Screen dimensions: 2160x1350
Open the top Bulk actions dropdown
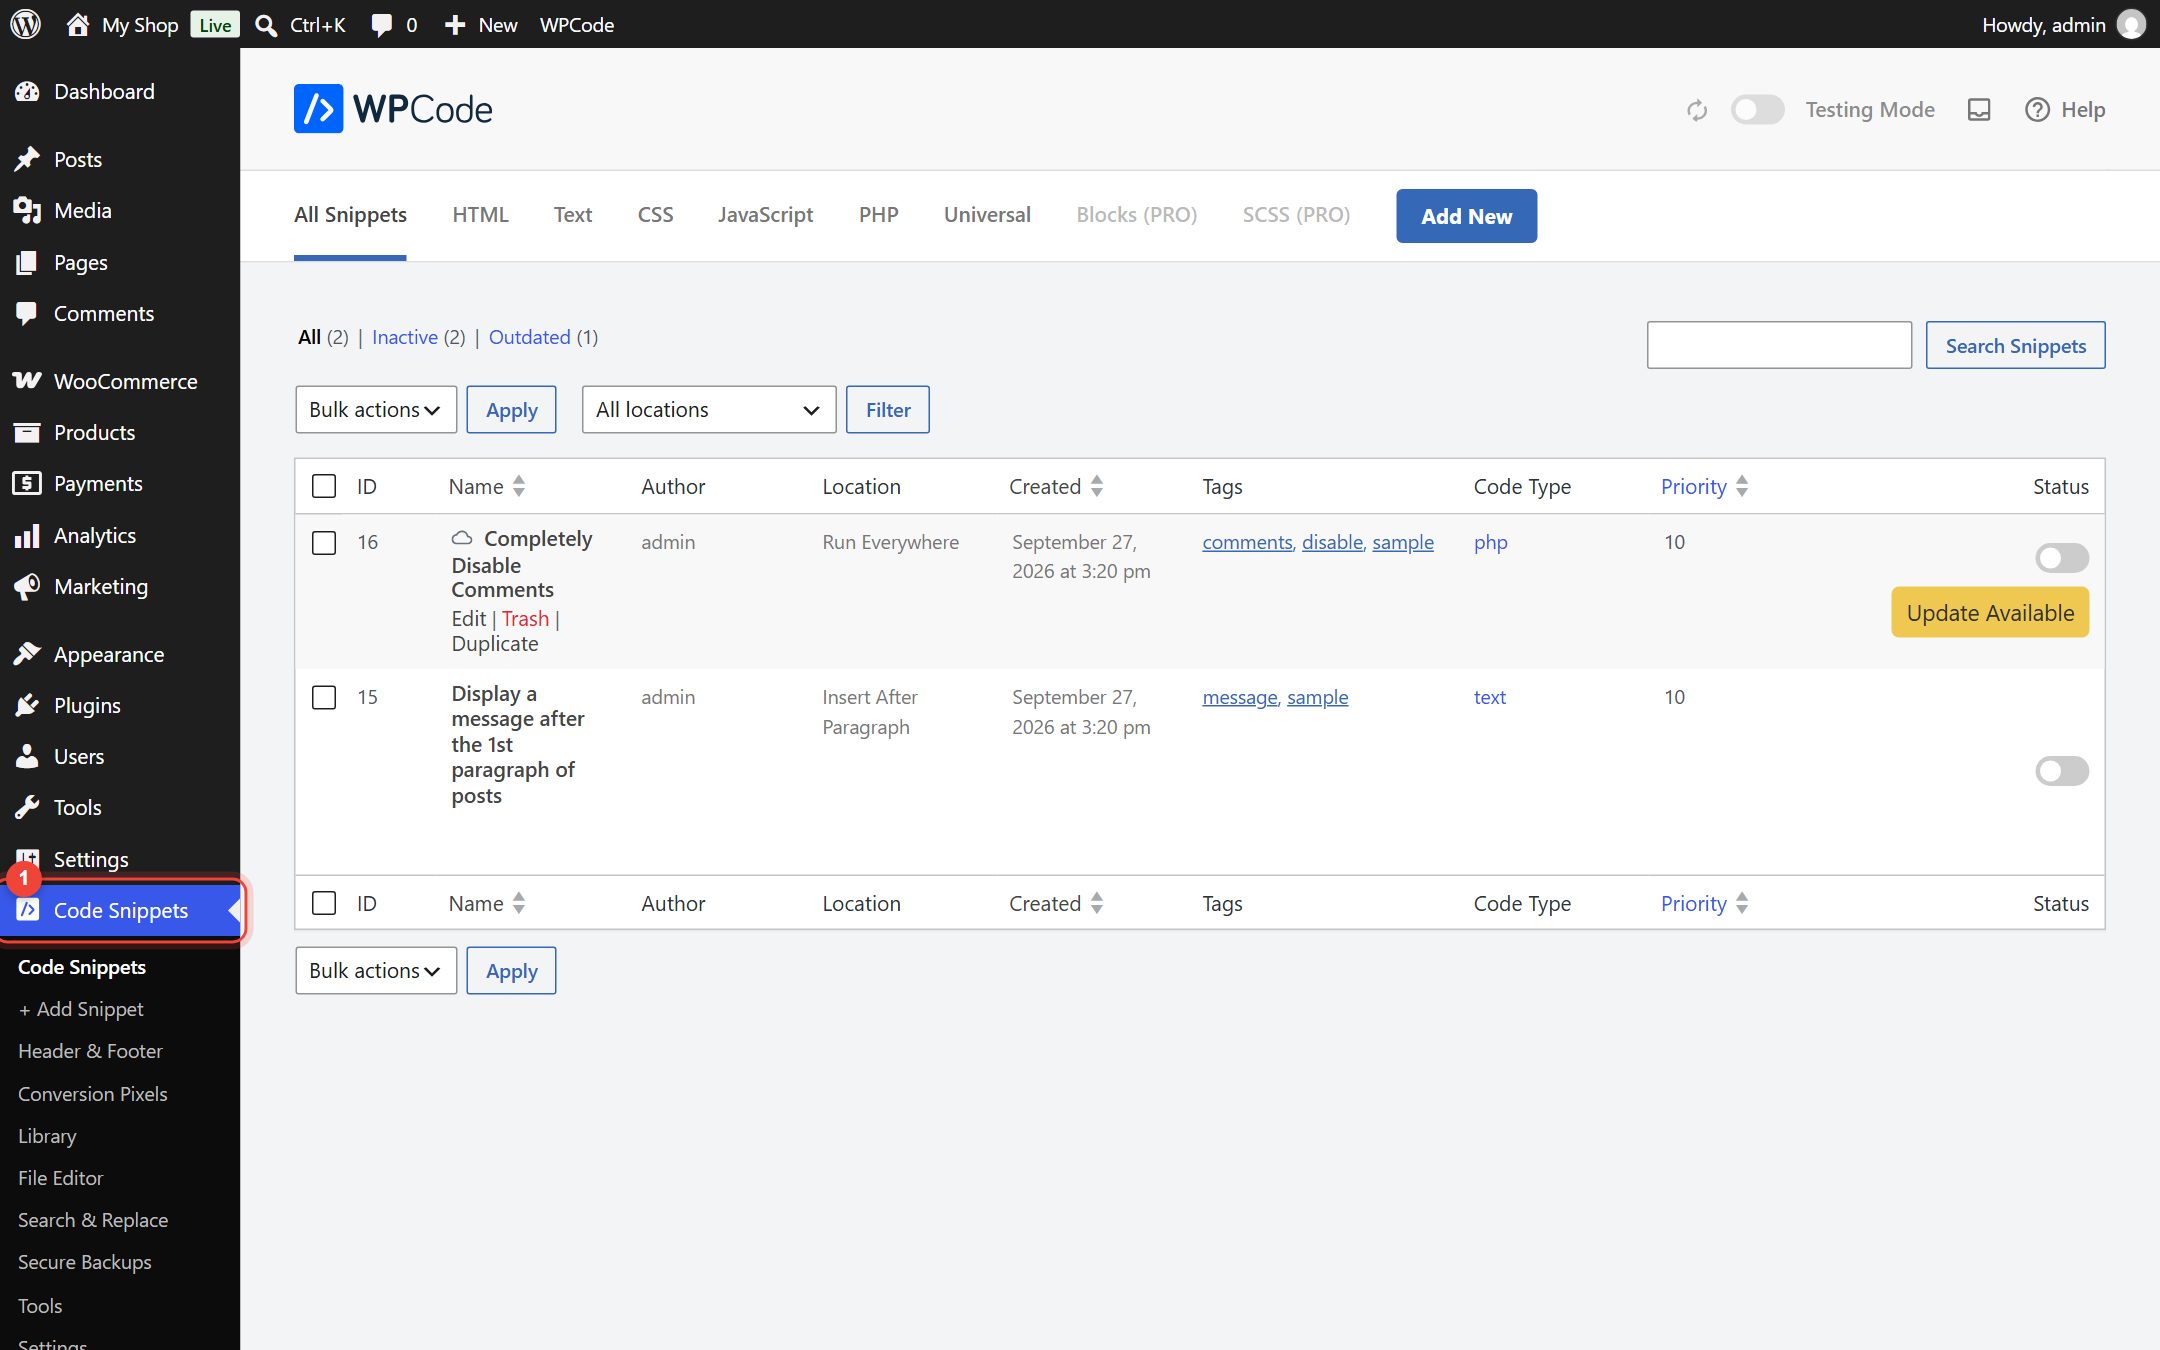(x=376, y=409)
